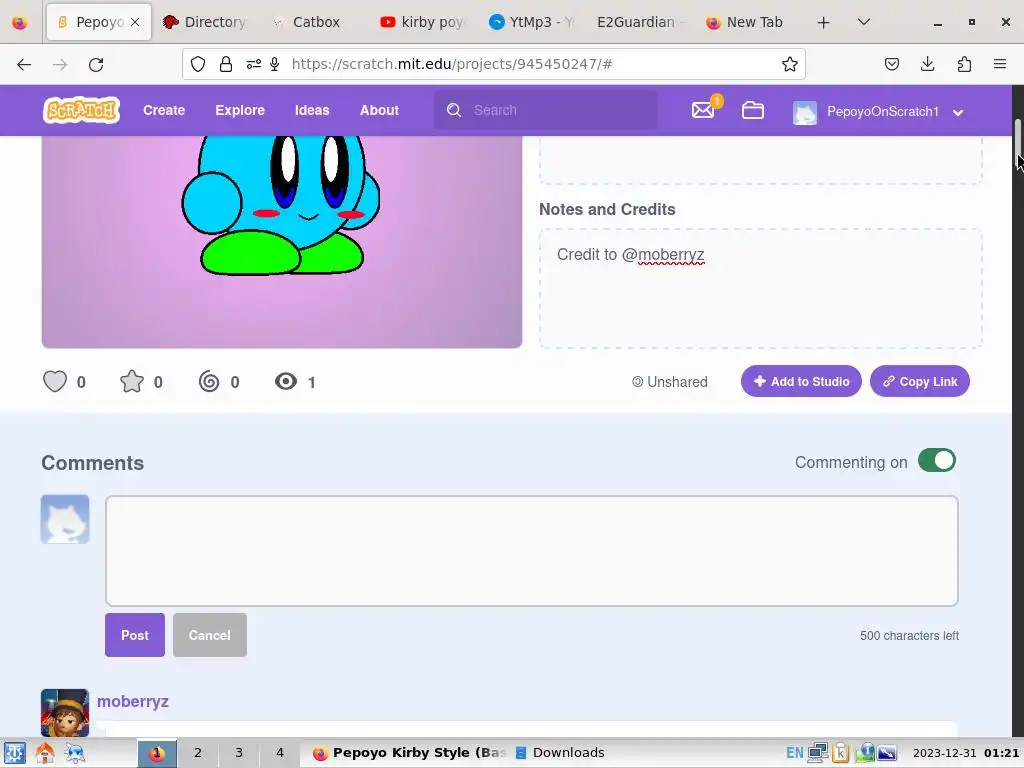Switch to virtual desktop 3
This screenshot has width=1024, height=768.
pyautogui.click(x=239, y=753)
